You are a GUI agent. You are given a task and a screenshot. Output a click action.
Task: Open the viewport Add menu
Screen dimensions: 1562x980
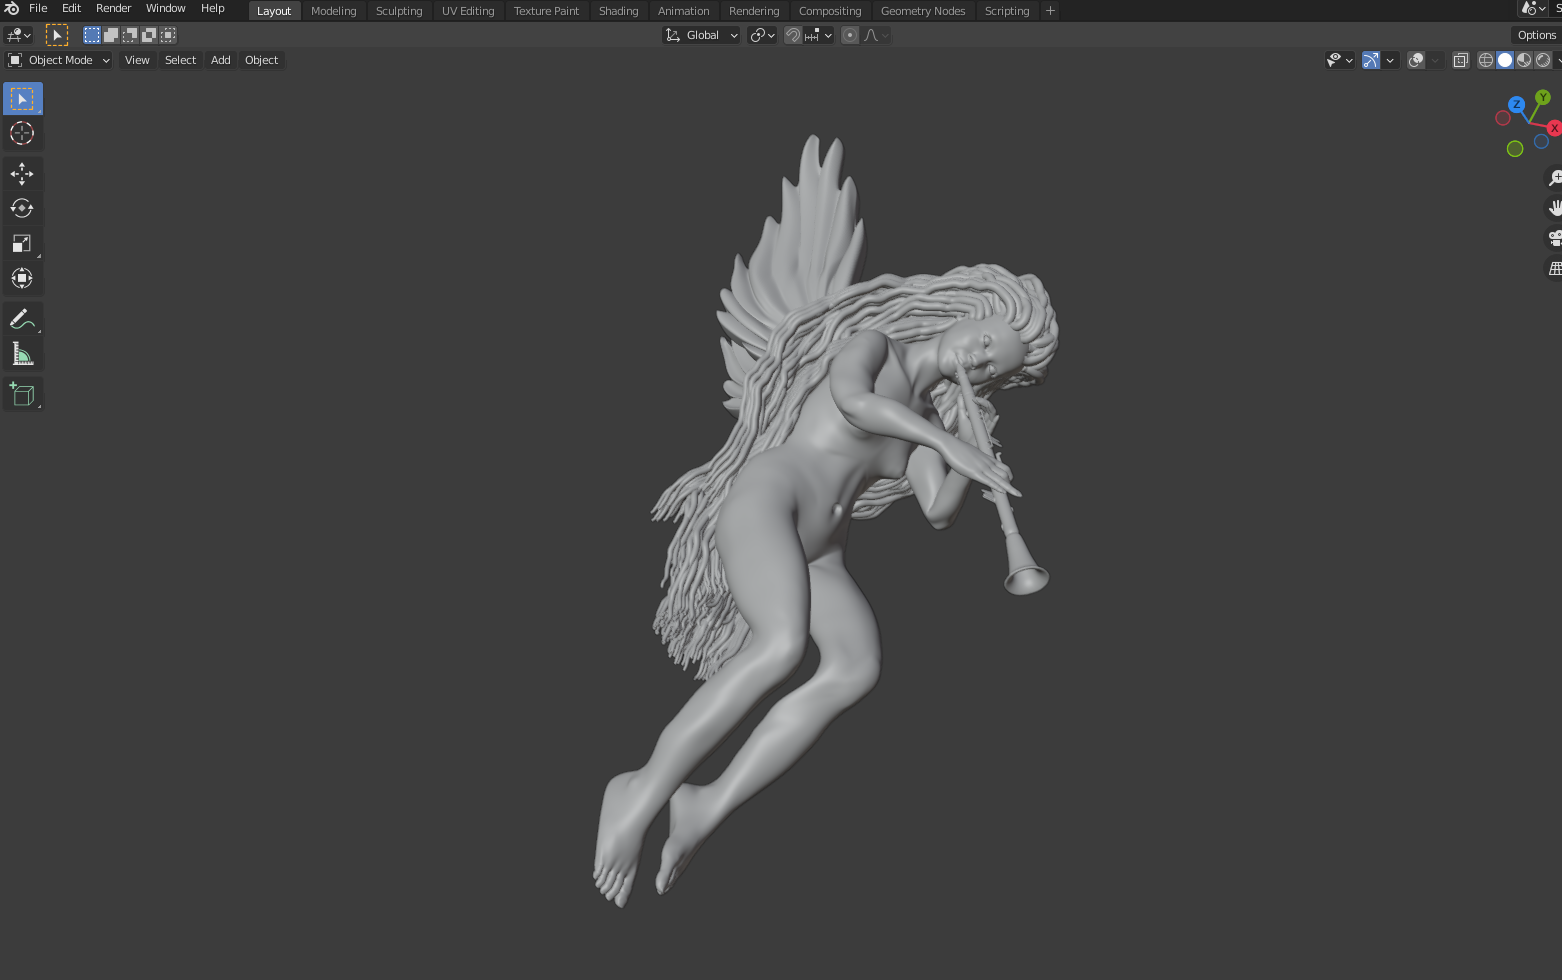tap(221, 60)
